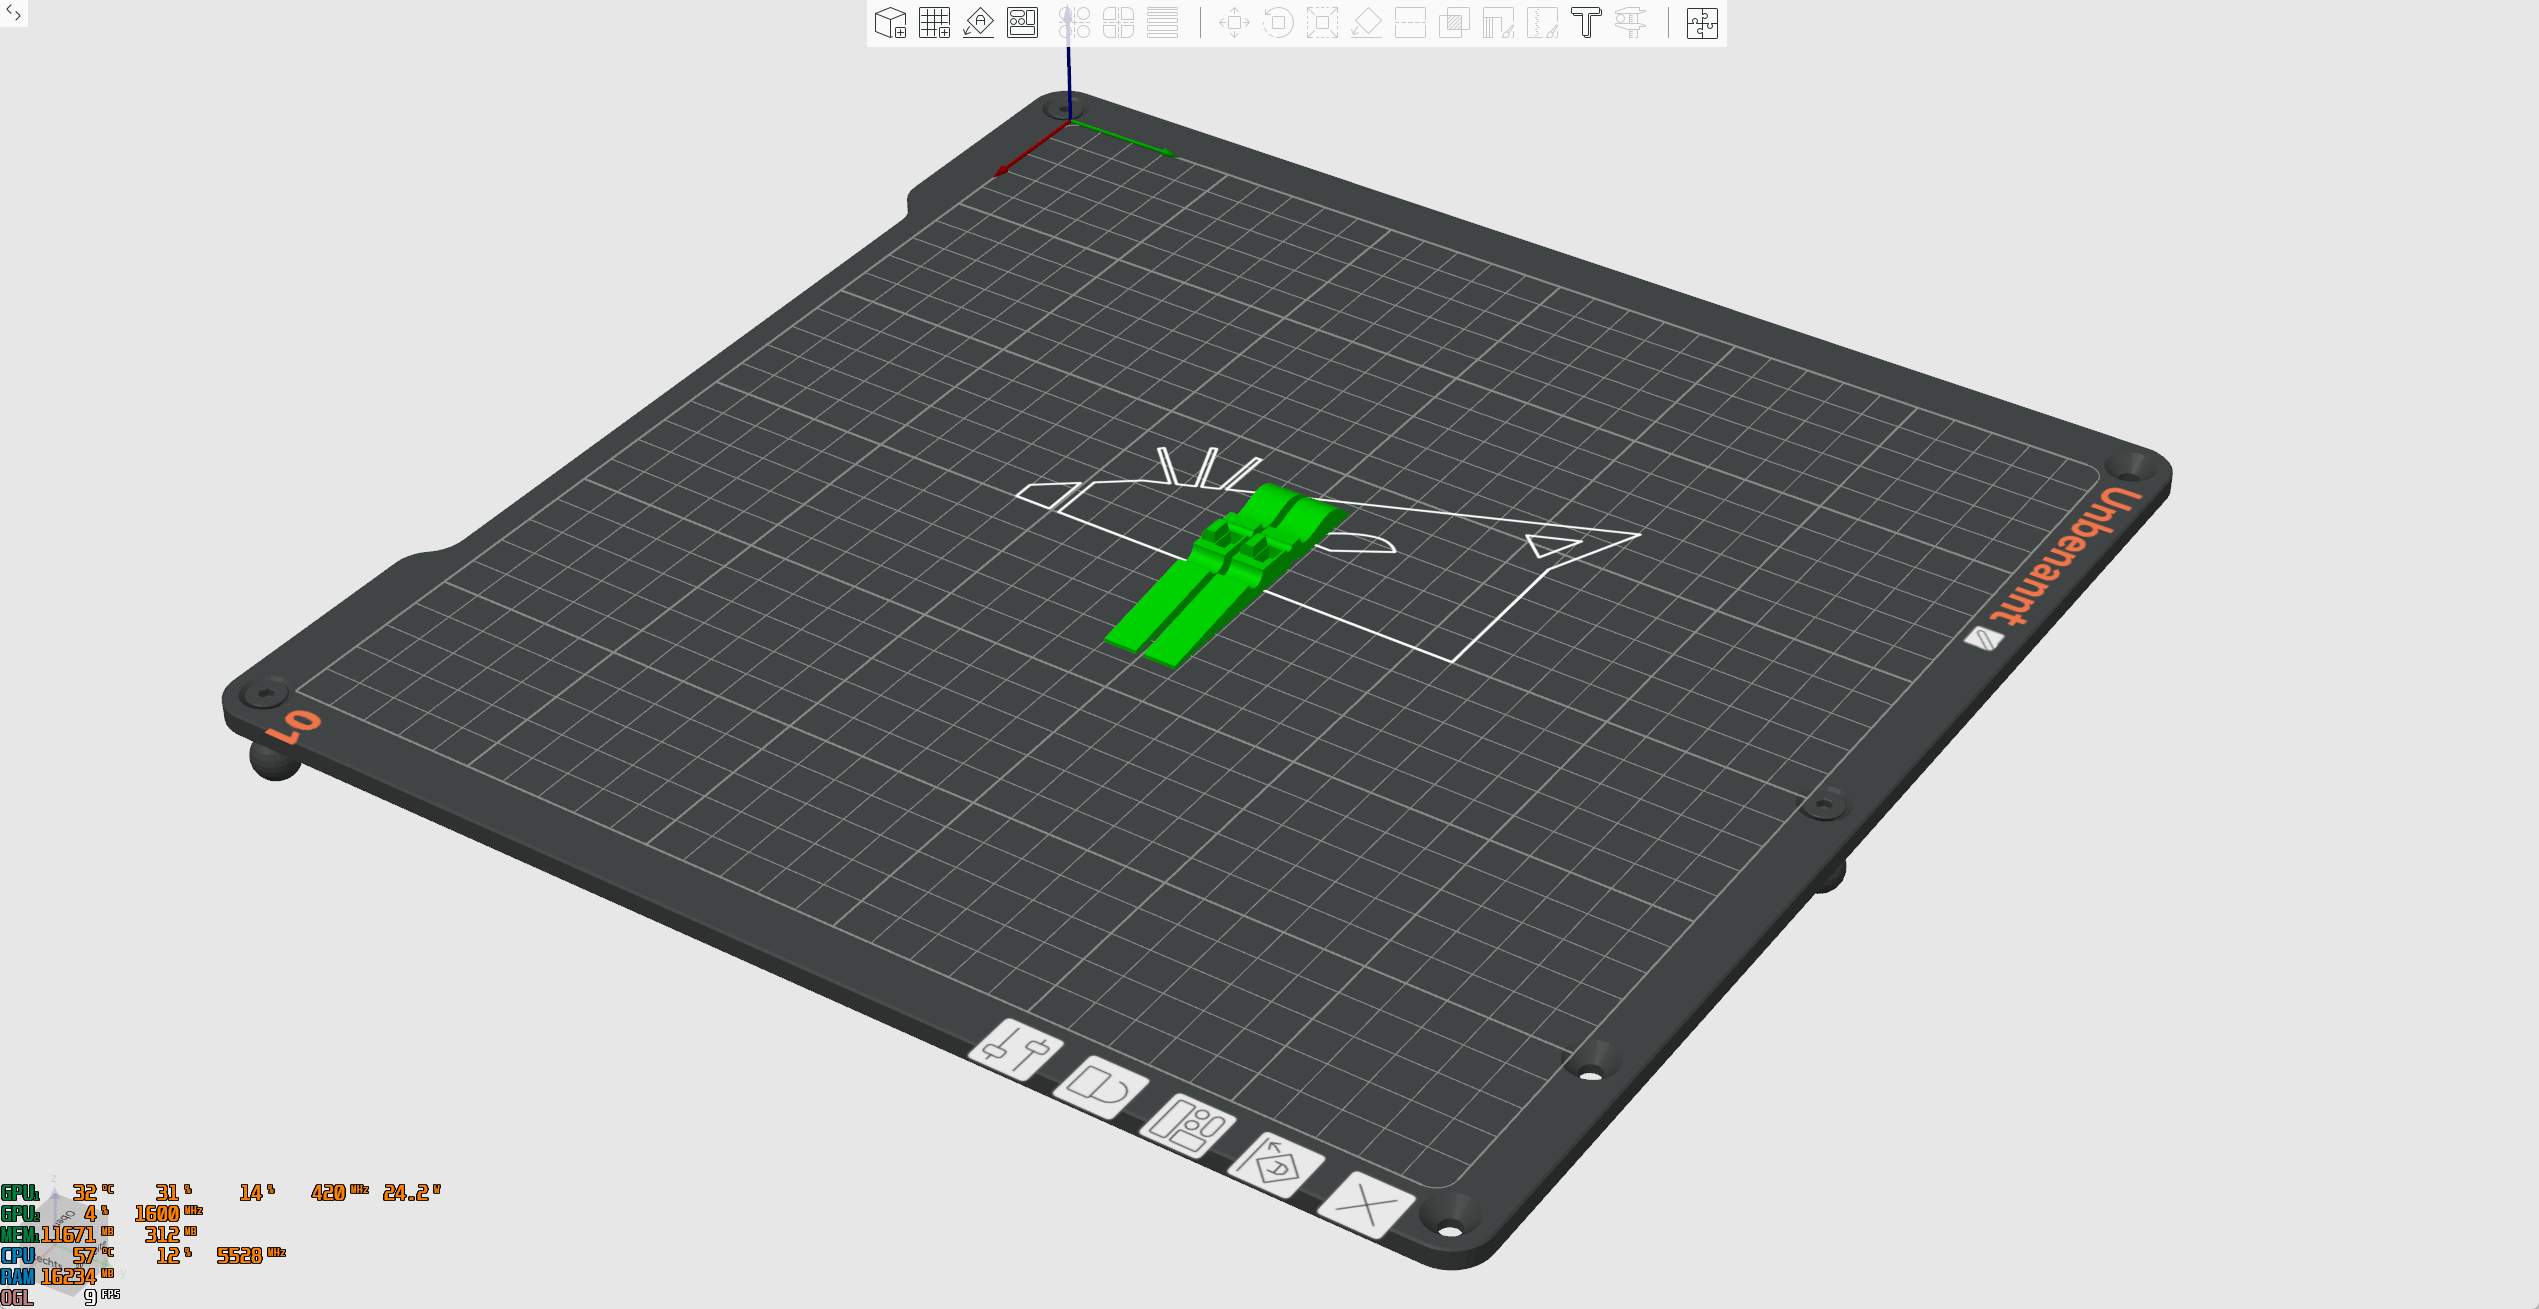Add a new plate with grid-plus icon
The image size is (2539, 1309).
point(934,23)
